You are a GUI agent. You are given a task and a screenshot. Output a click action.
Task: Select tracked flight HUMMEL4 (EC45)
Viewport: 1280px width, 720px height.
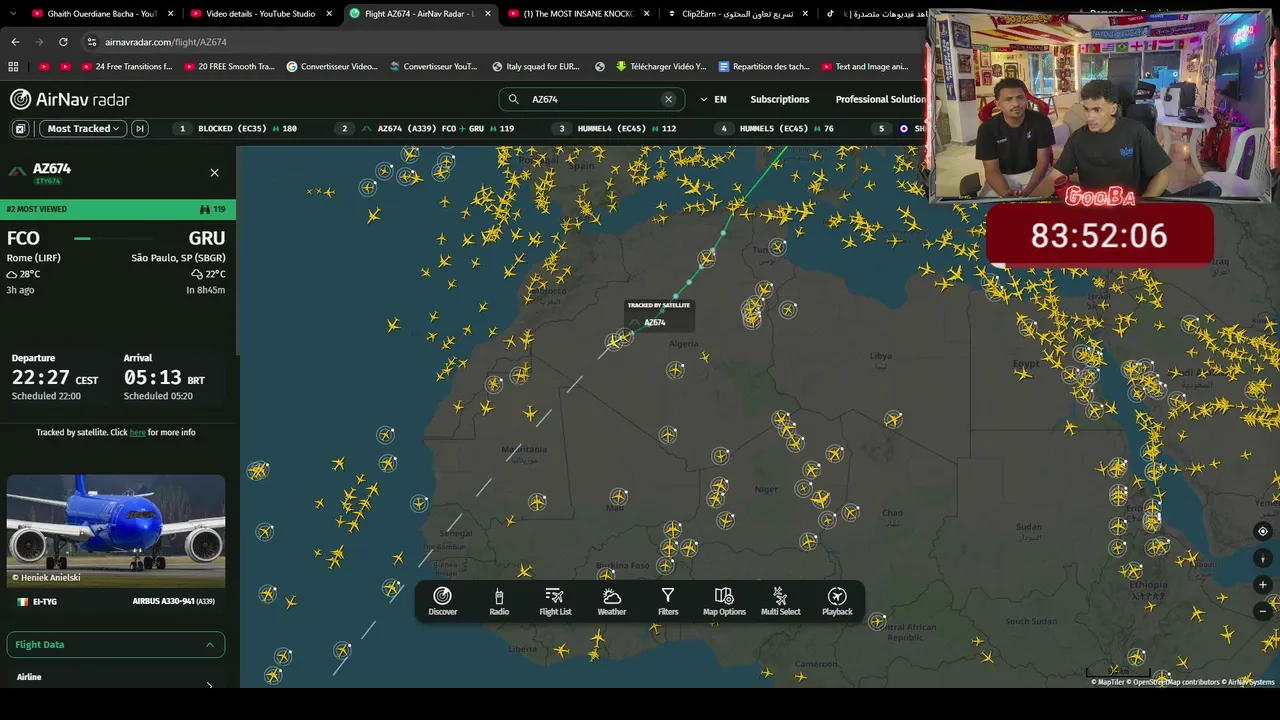616,128
